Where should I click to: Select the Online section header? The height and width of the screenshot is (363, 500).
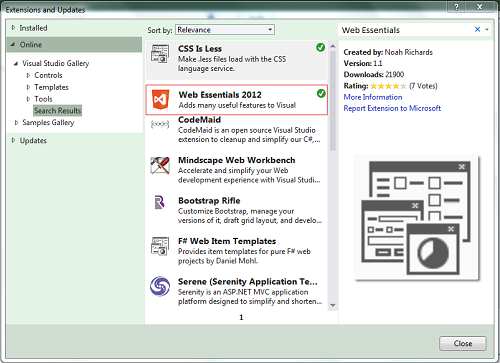pos(74,44)
